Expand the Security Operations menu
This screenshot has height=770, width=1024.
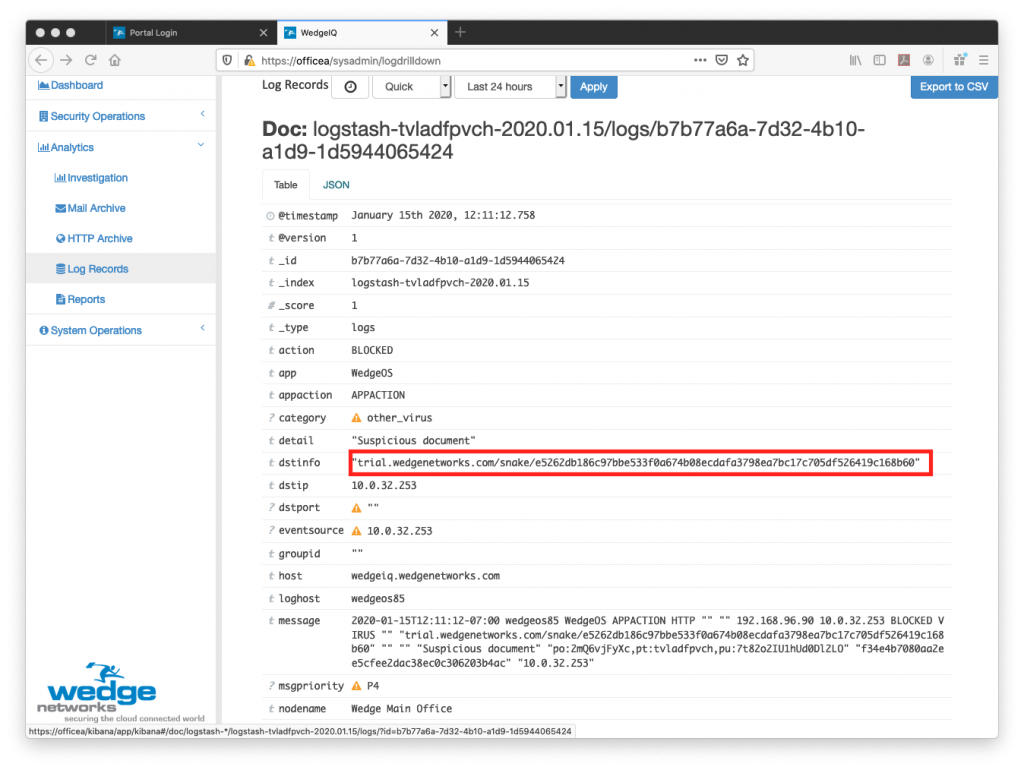point(121,116)
